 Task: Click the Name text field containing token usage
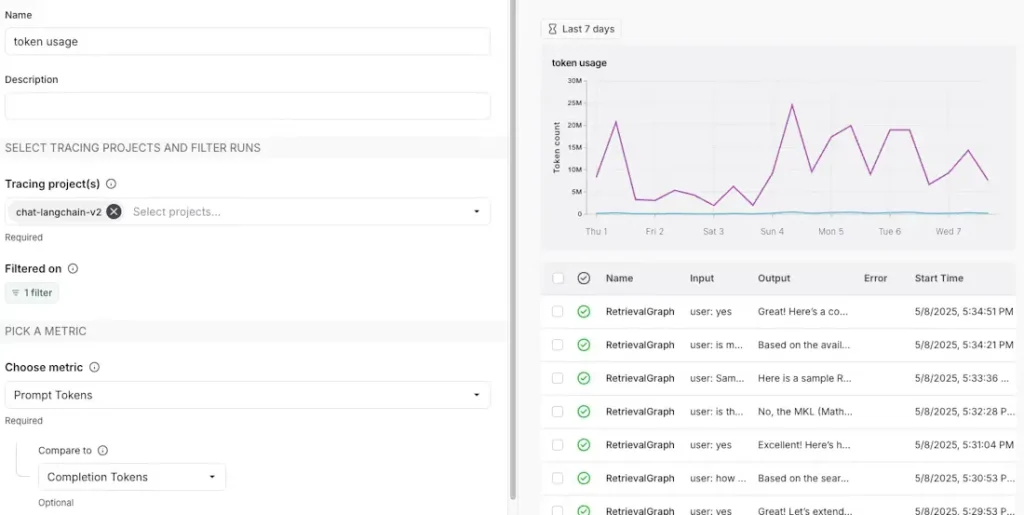coord(248,41)
